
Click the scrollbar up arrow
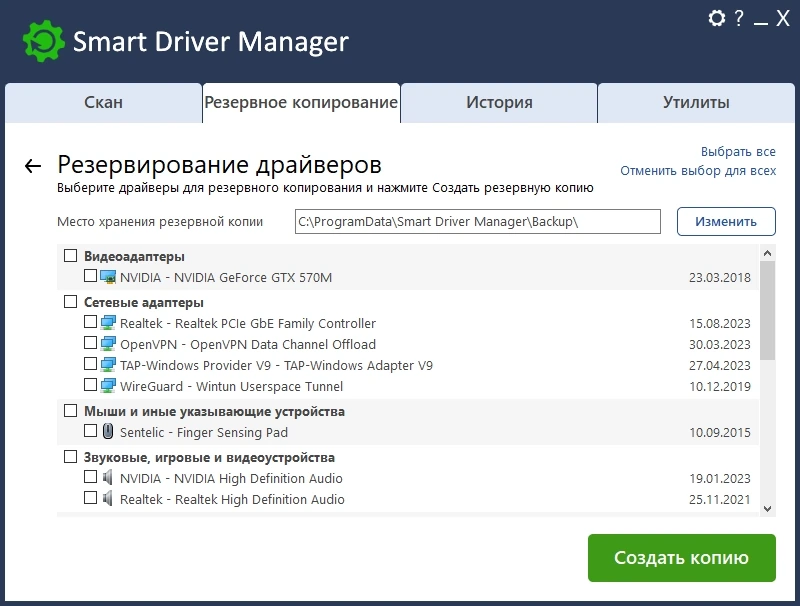click(x=767, y=253)
